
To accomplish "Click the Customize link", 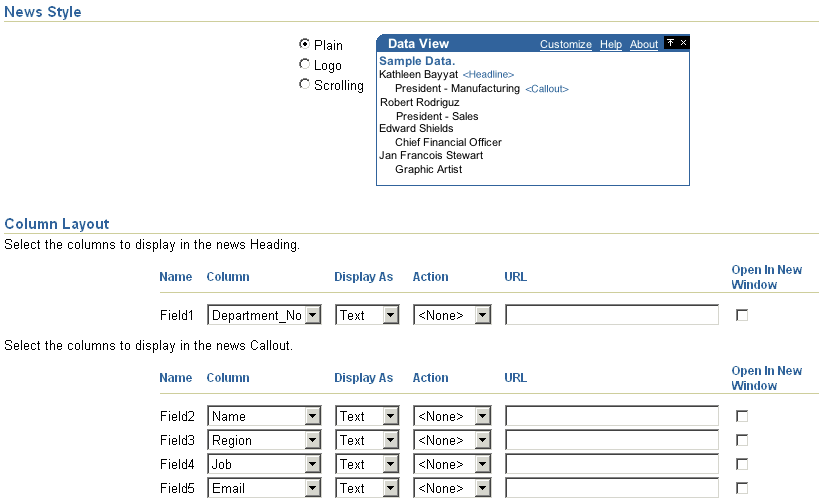I will tap(566, 44).
